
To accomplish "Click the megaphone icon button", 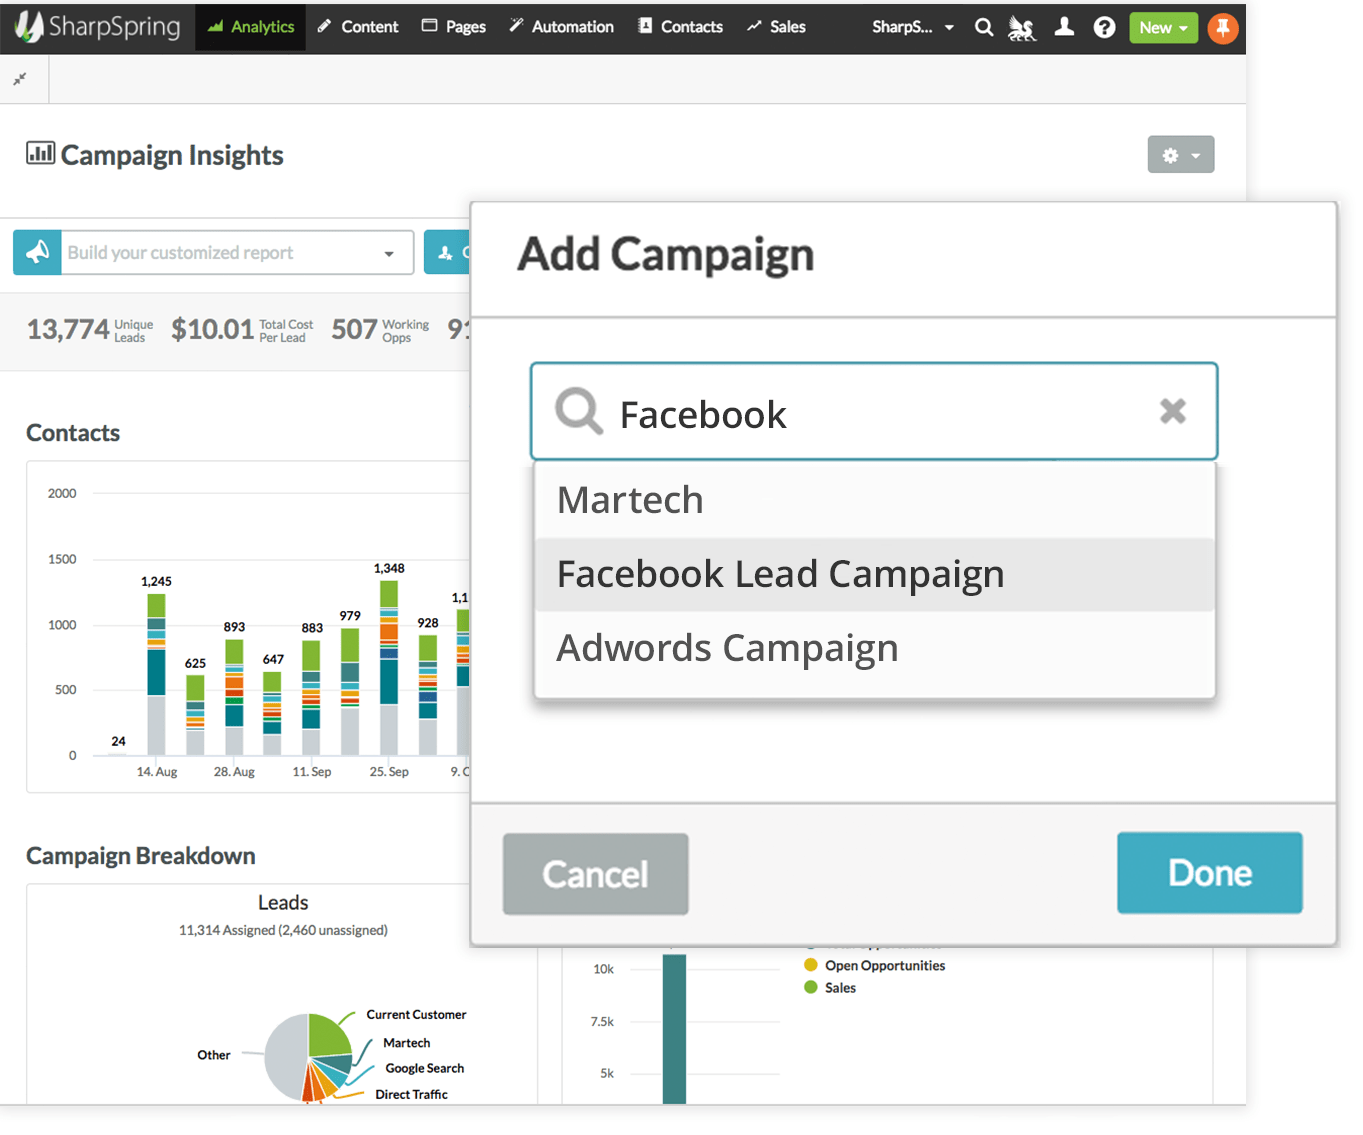I will [x=37, y=252].
